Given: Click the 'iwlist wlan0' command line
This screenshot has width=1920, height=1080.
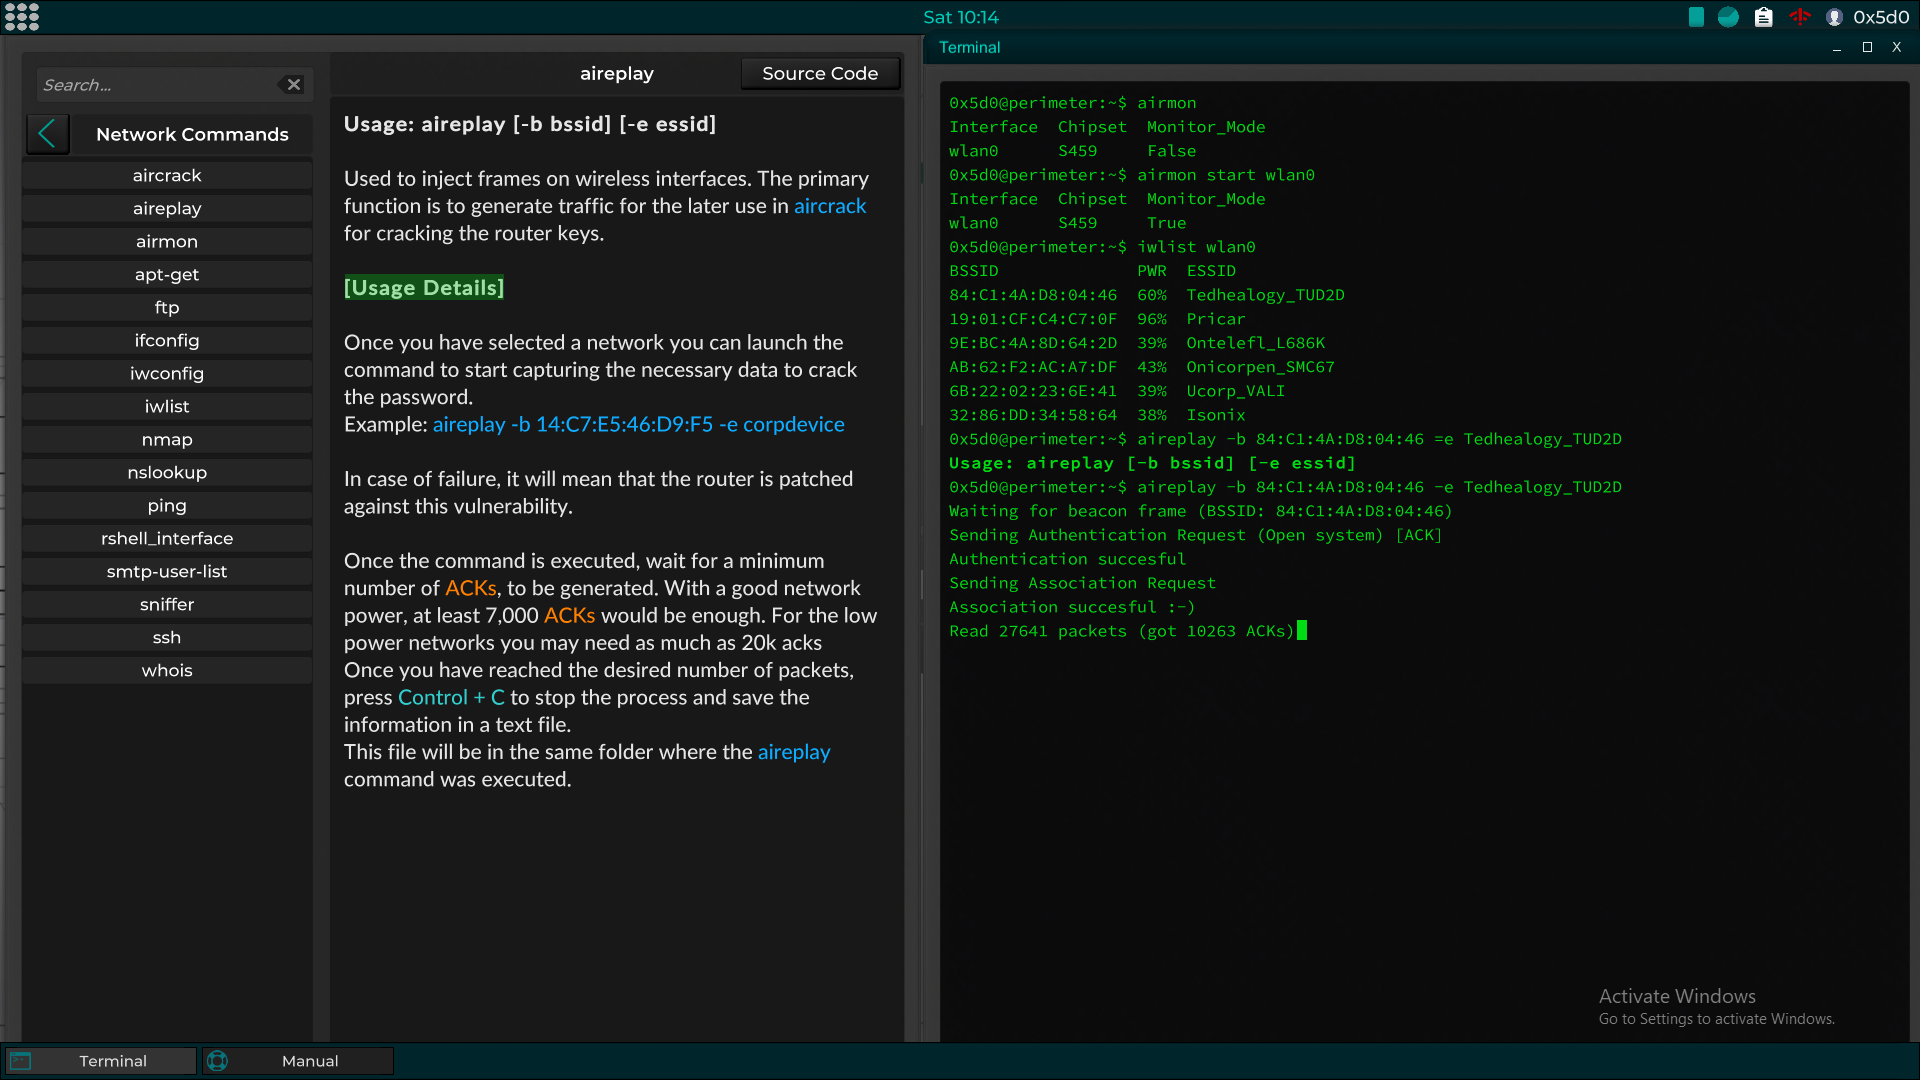Looking at the screenshot, I should (x=1102, y=247).
